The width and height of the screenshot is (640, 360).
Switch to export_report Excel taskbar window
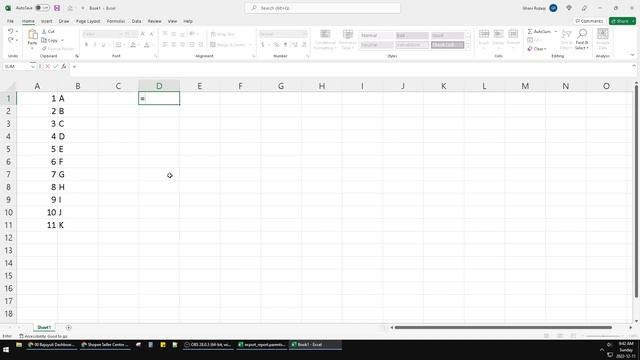[262, 345]
